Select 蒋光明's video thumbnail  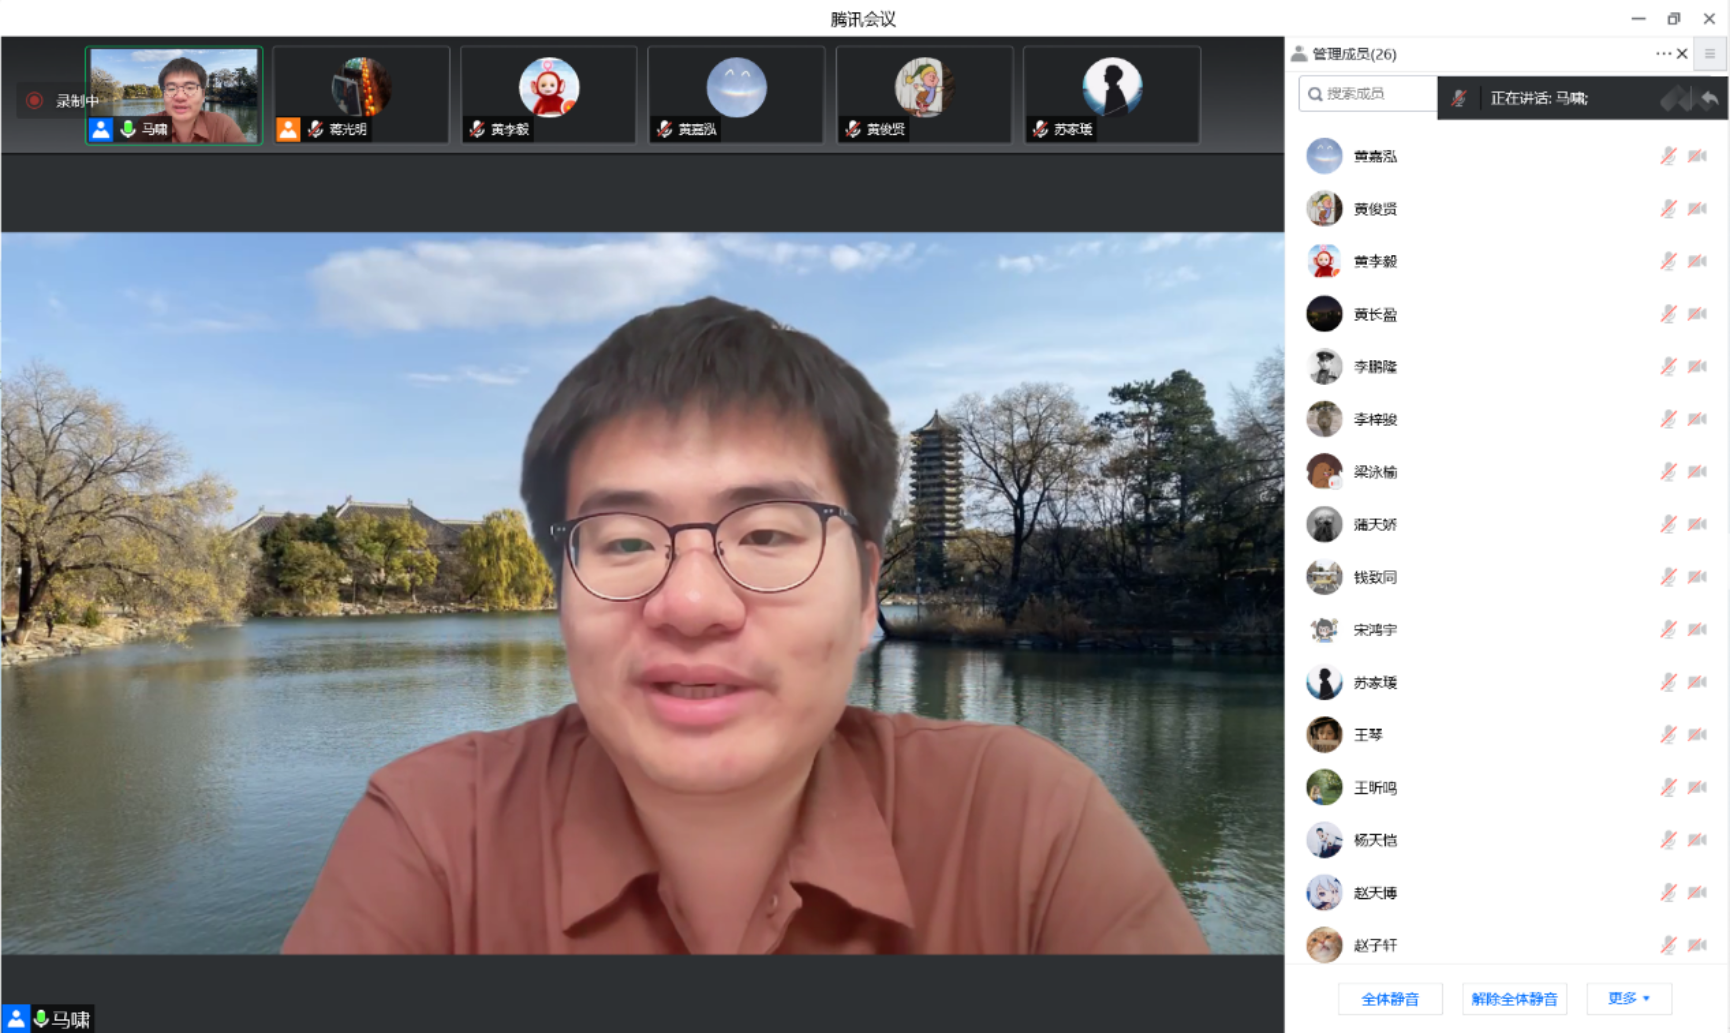[x=361, y=94]
